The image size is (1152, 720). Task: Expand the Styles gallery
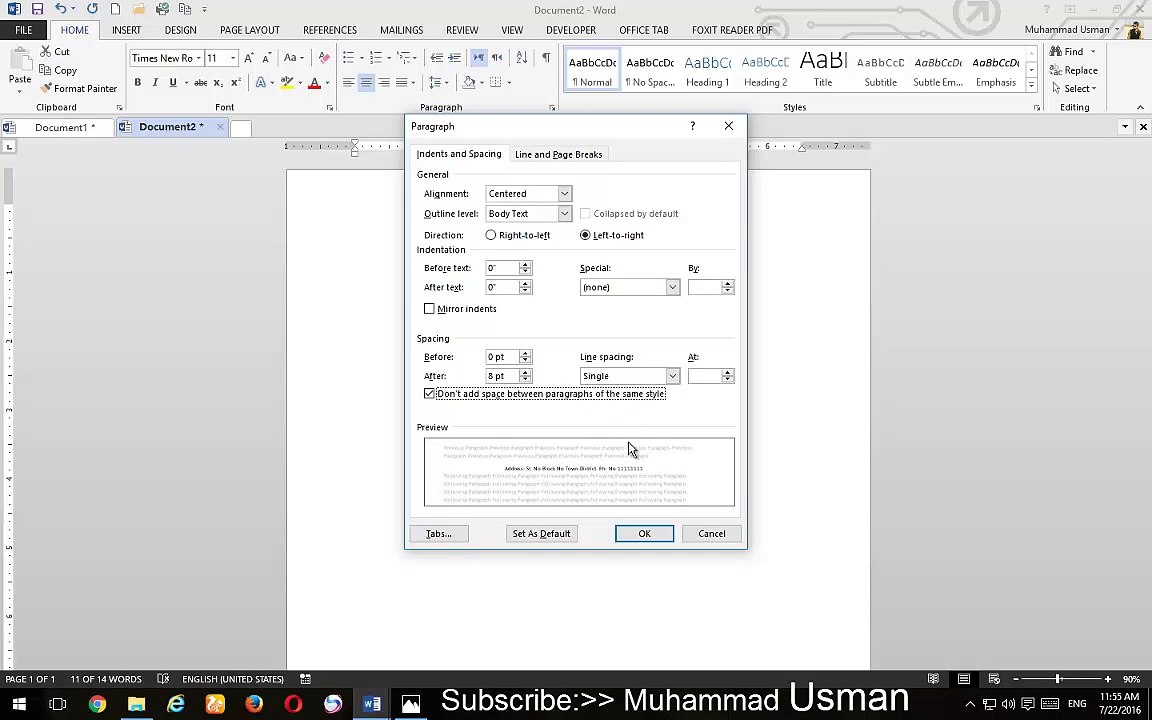coord(1032,85)
